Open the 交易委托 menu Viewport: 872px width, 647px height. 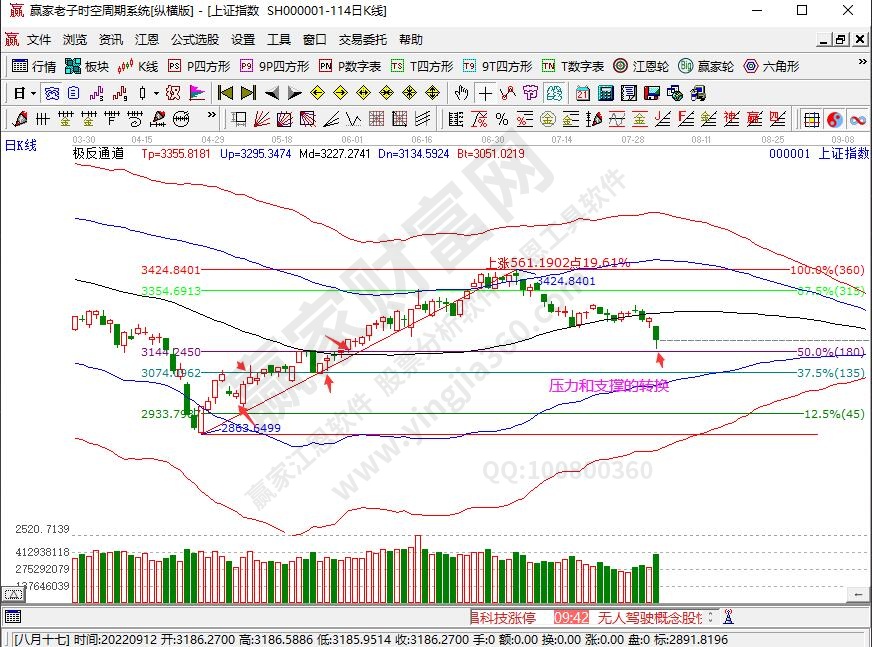(362, 40)
